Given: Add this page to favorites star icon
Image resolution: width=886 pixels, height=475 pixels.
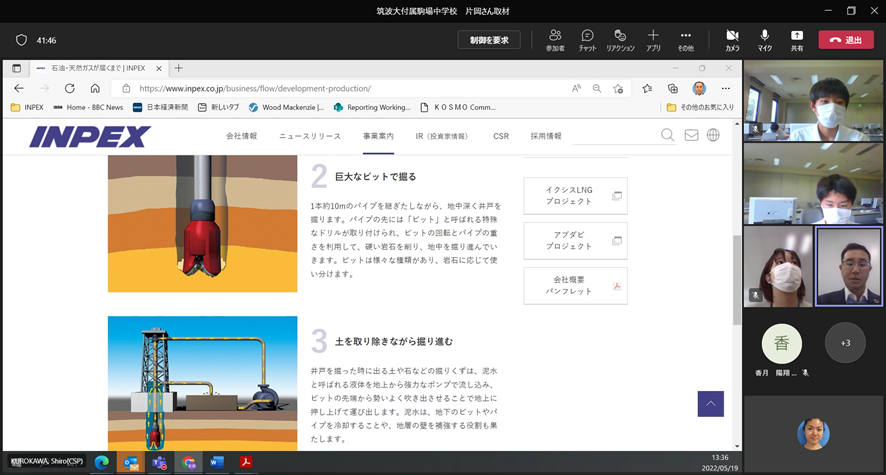Looking at the screenshot, I should [x=618, y=88].
